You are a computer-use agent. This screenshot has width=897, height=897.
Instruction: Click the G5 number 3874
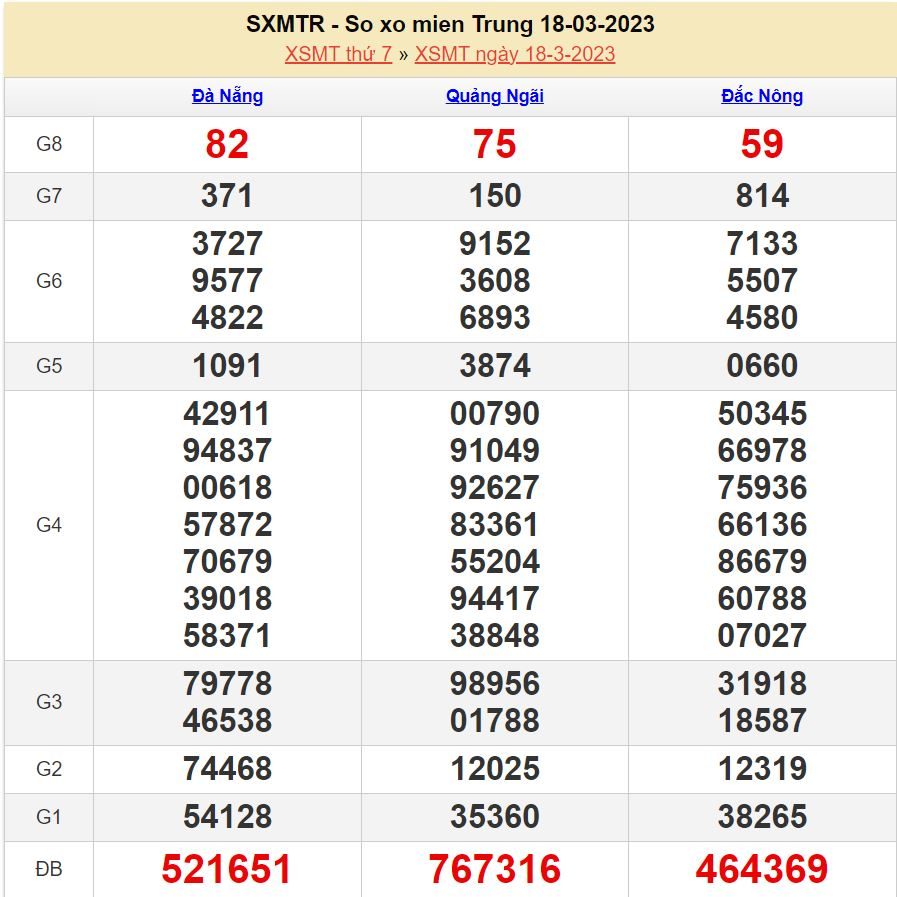pos(495,366)
